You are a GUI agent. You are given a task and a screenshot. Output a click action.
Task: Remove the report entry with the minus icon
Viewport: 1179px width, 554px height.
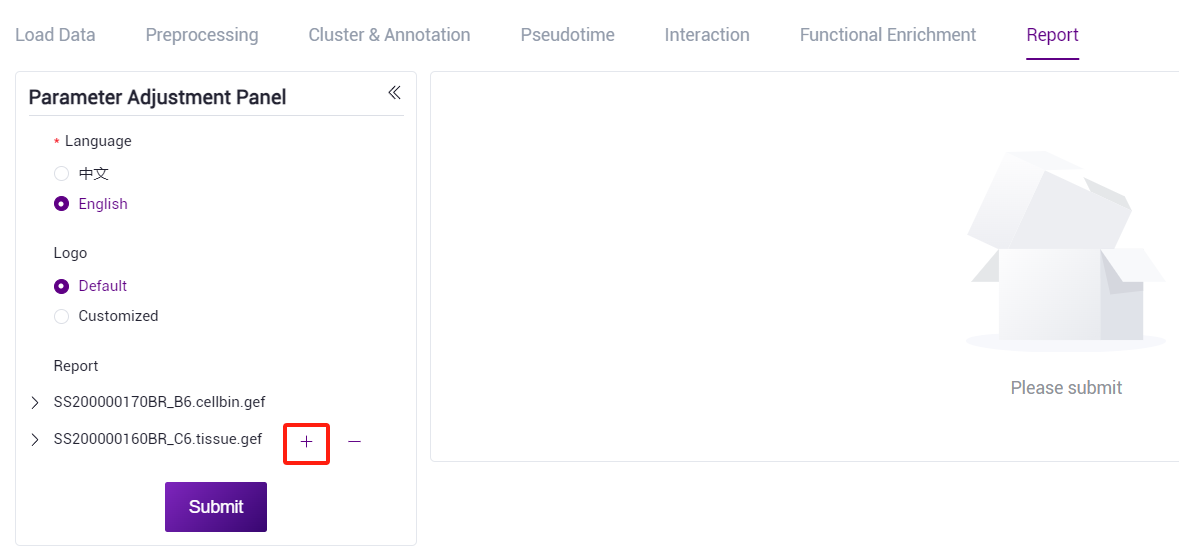354,442
